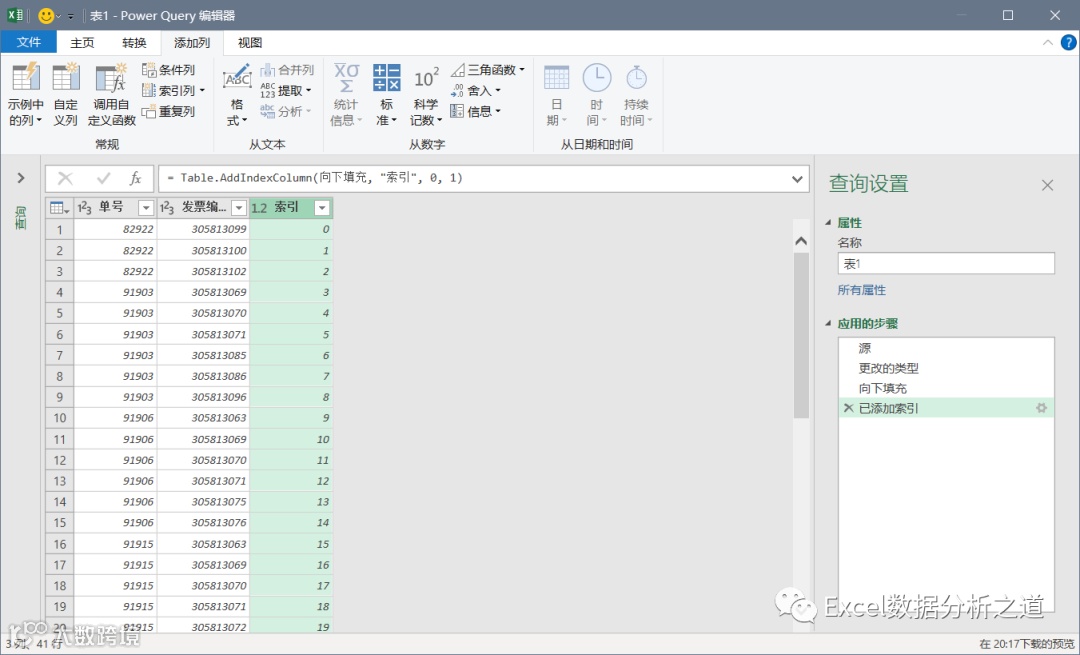The image size is (1080, 655).
Task: Switch to 主页 tab
Action: click(82, 43)
